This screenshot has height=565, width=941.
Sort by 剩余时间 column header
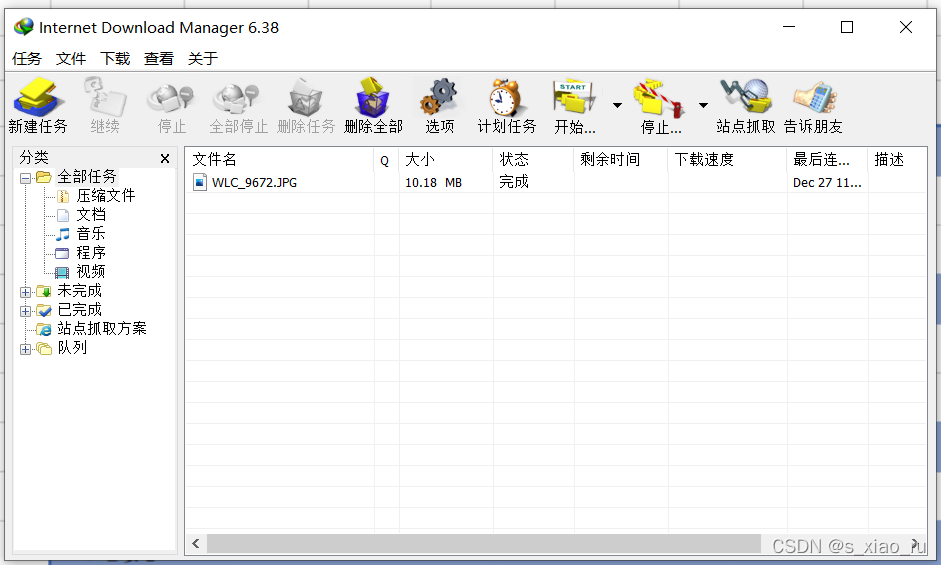pyautogui.click(x=621, y=160)
